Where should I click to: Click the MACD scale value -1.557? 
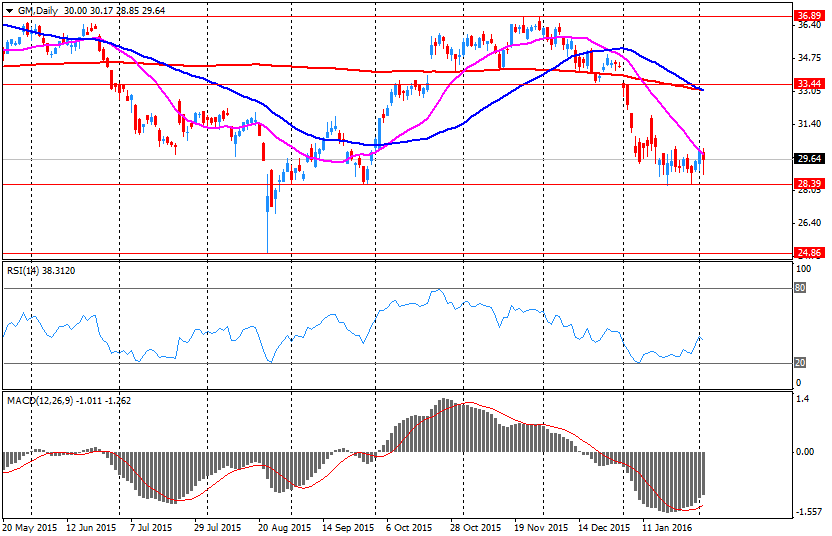coord(809,512)
